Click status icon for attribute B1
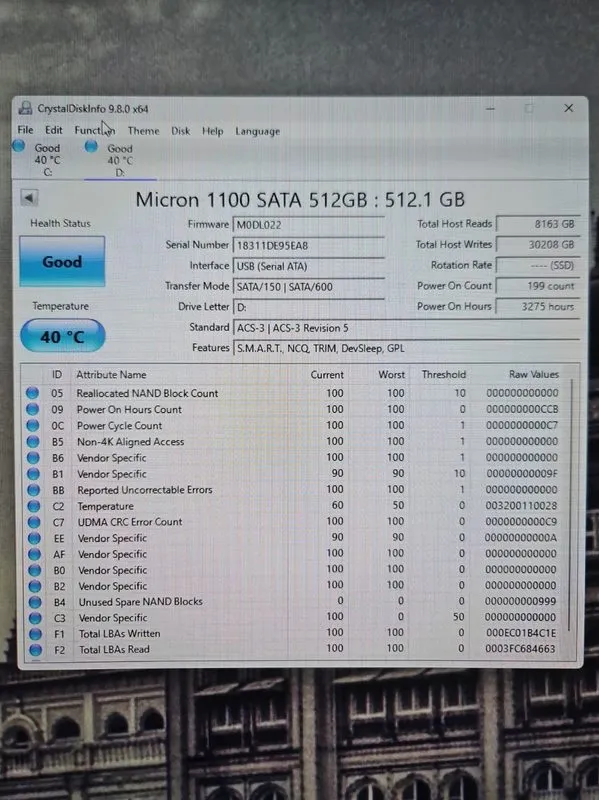 (33, 473)
